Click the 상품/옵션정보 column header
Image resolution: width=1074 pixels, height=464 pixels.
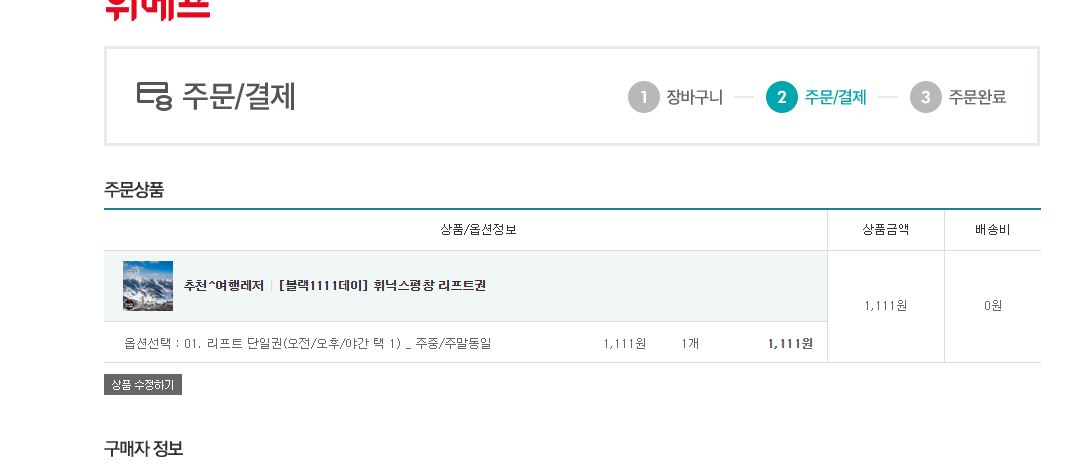[478, 230]
